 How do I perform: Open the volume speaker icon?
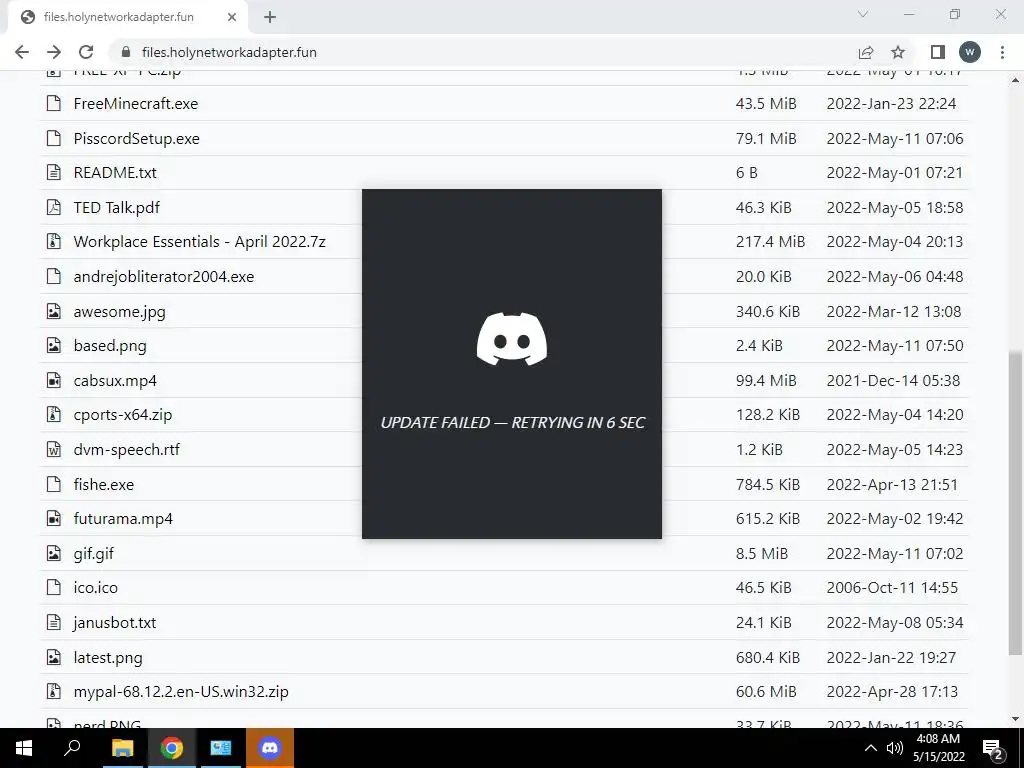895,748
